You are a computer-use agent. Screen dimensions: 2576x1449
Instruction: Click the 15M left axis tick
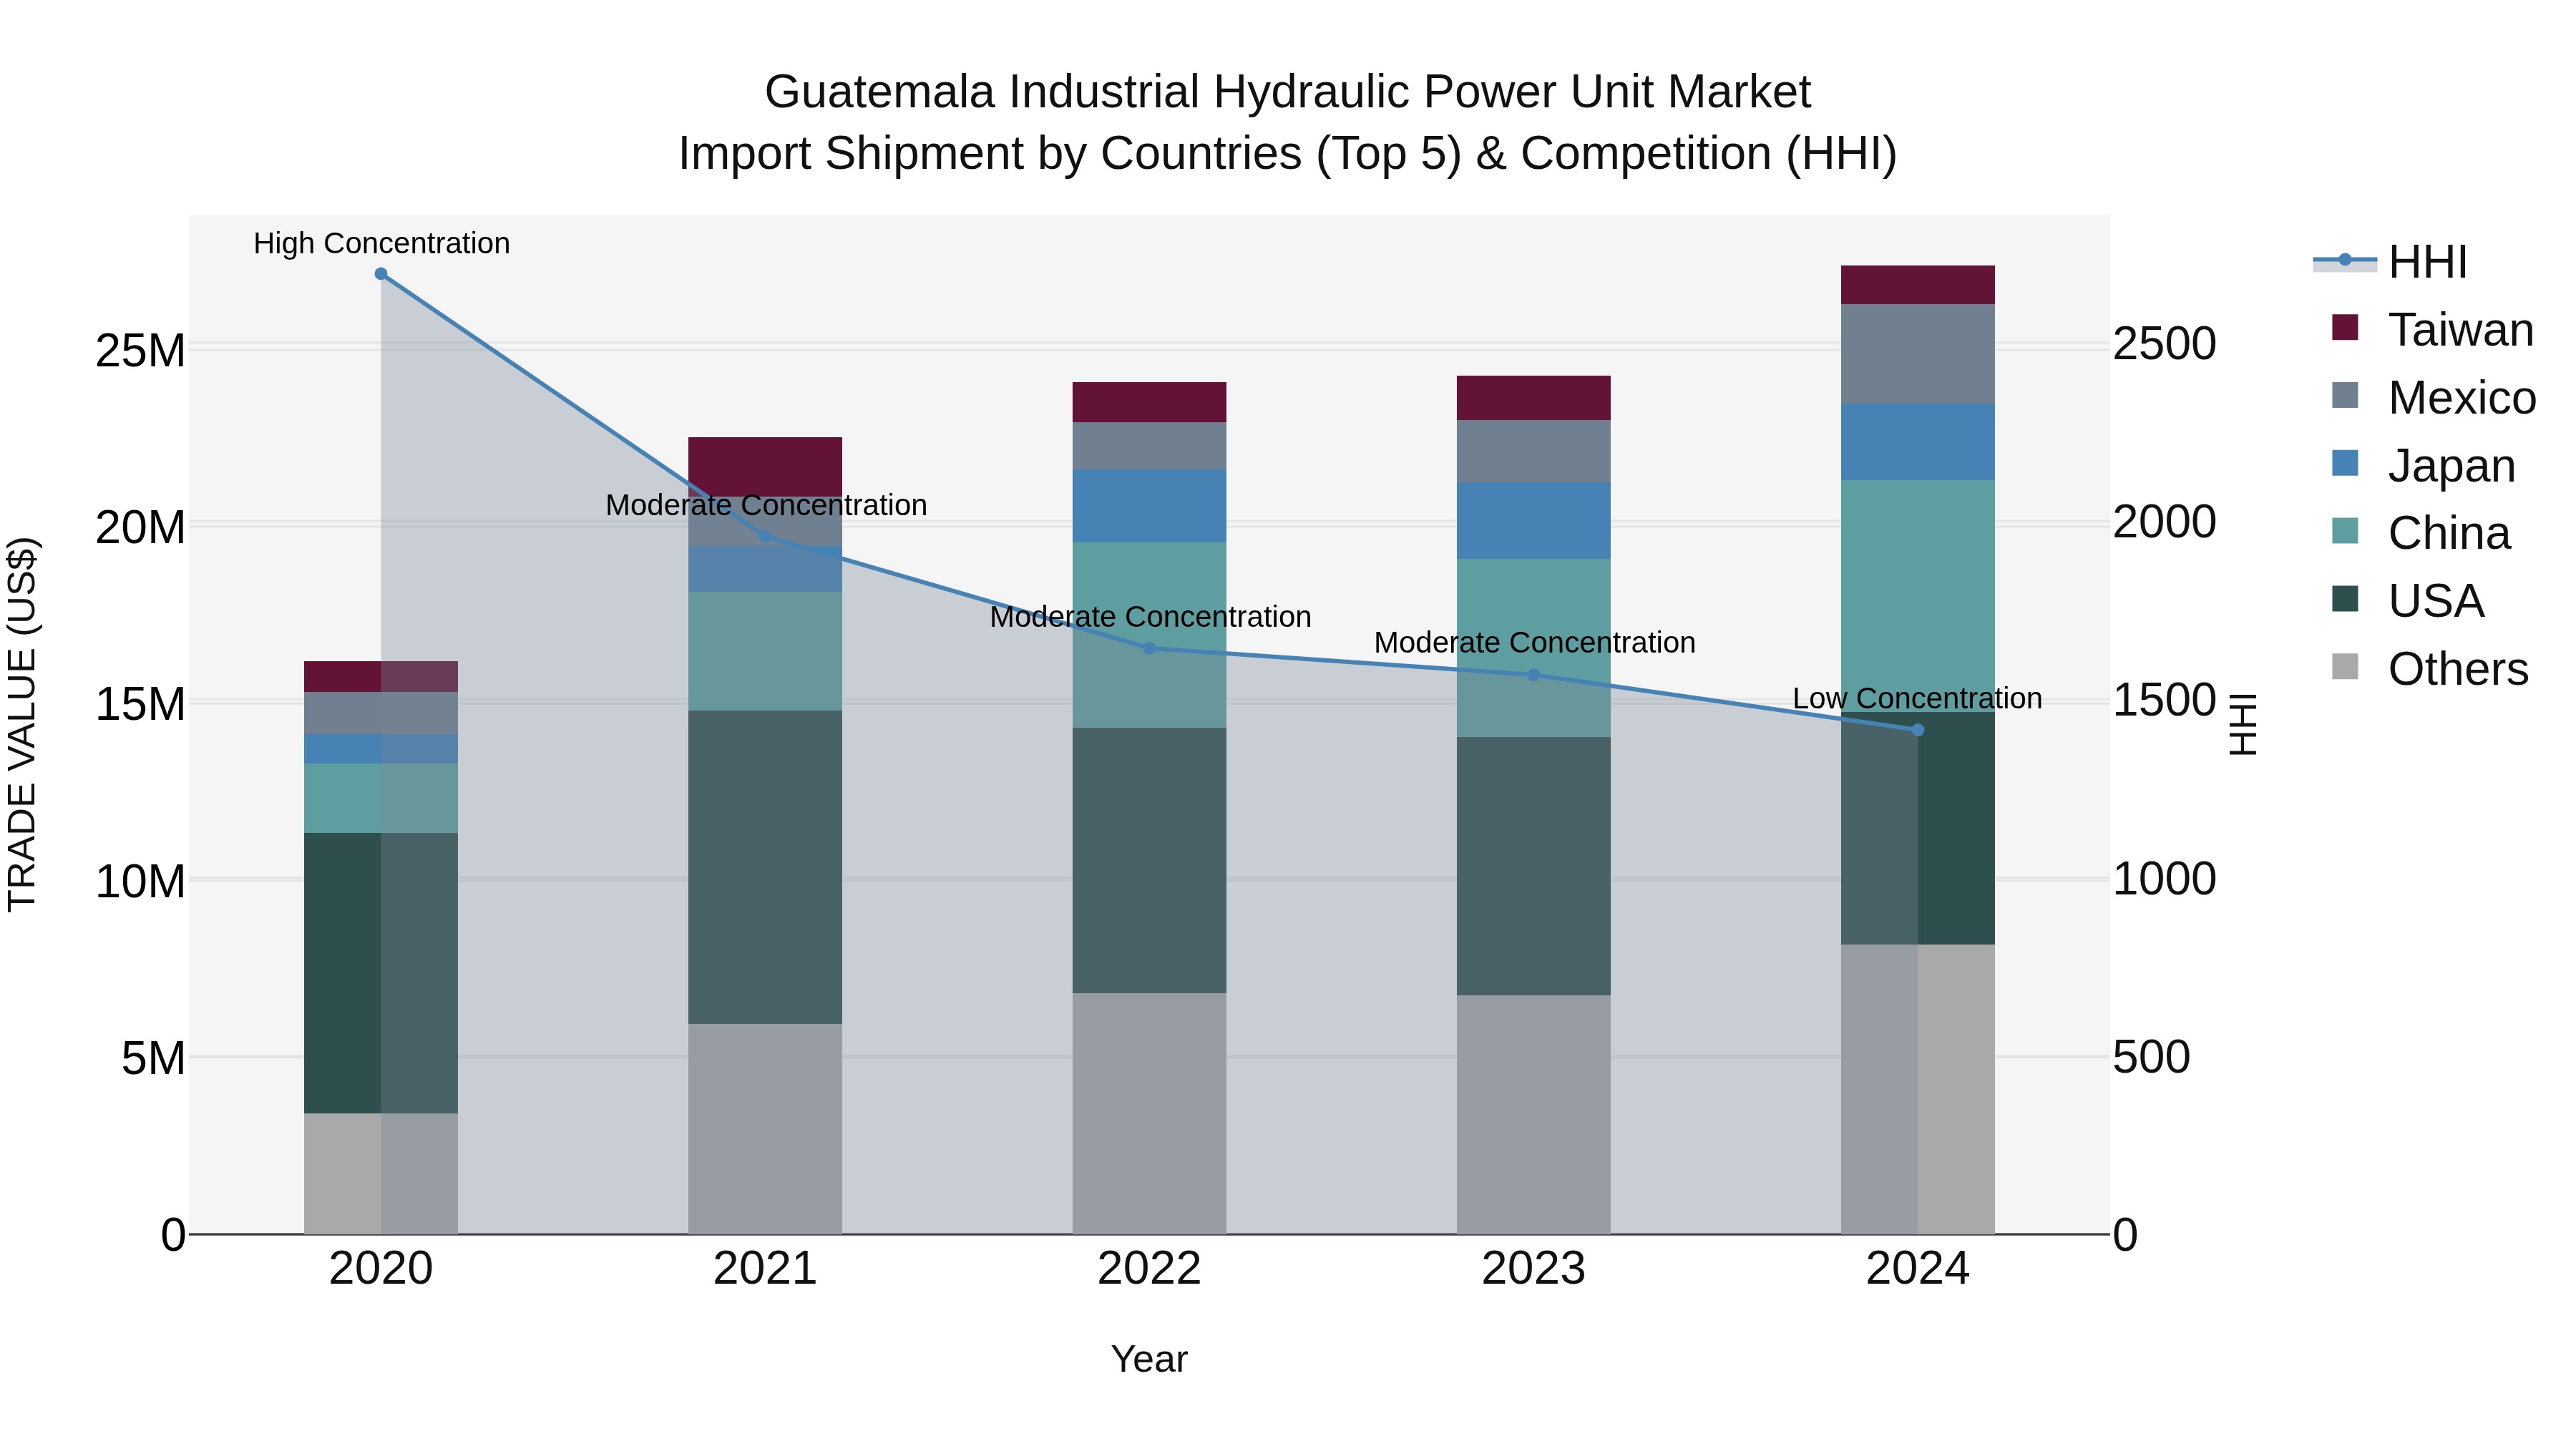pyautogui.click(x=140, y=704)
